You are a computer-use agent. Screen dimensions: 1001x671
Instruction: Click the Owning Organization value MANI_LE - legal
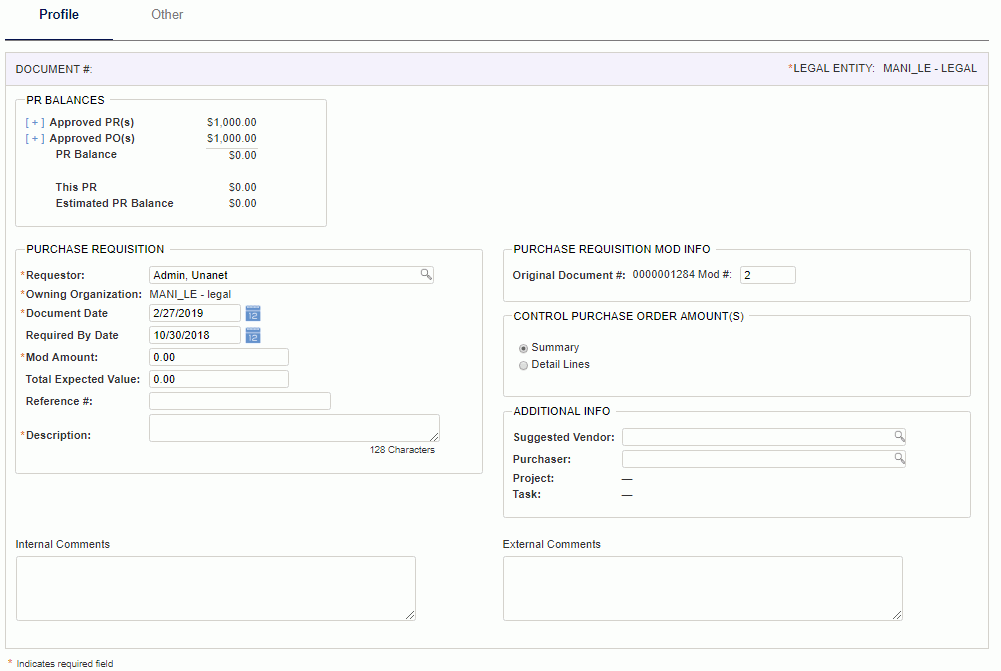[190, 294]
